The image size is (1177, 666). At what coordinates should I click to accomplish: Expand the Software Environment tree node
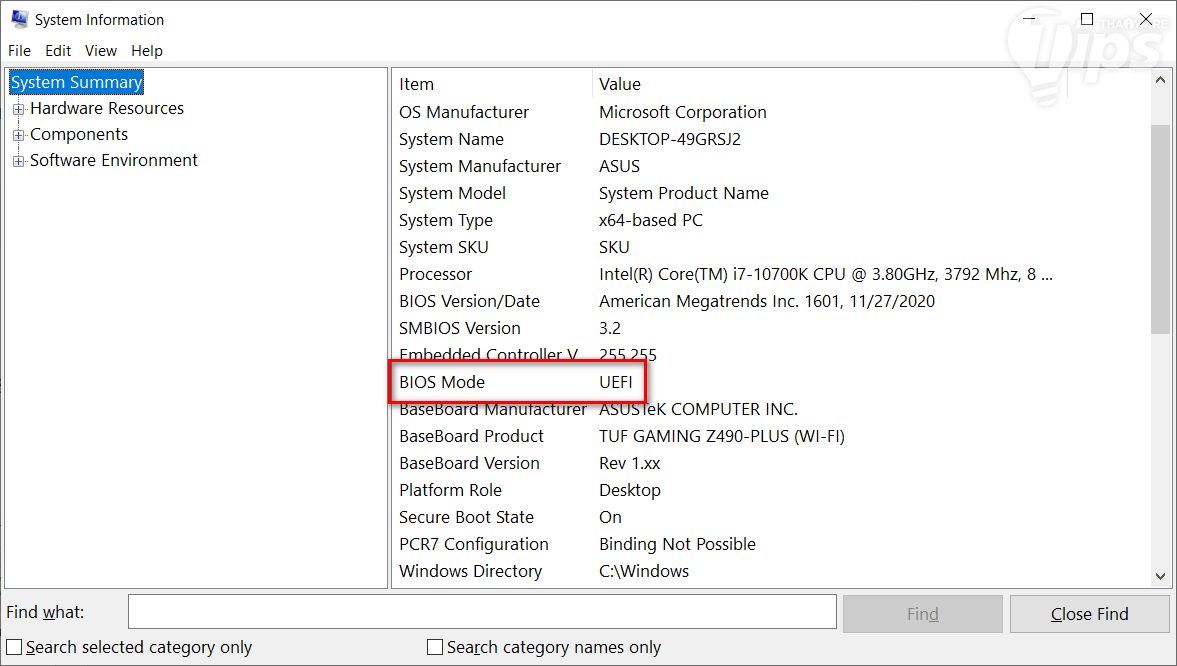coord(18,161)
